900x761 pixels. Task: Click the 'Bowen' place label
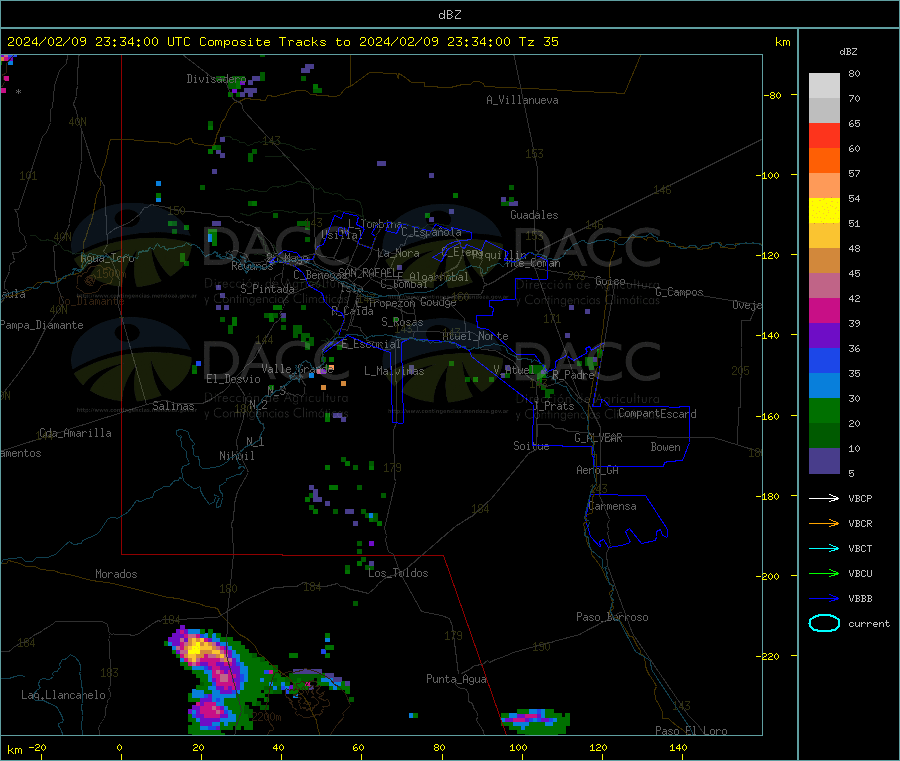[665, 447]
